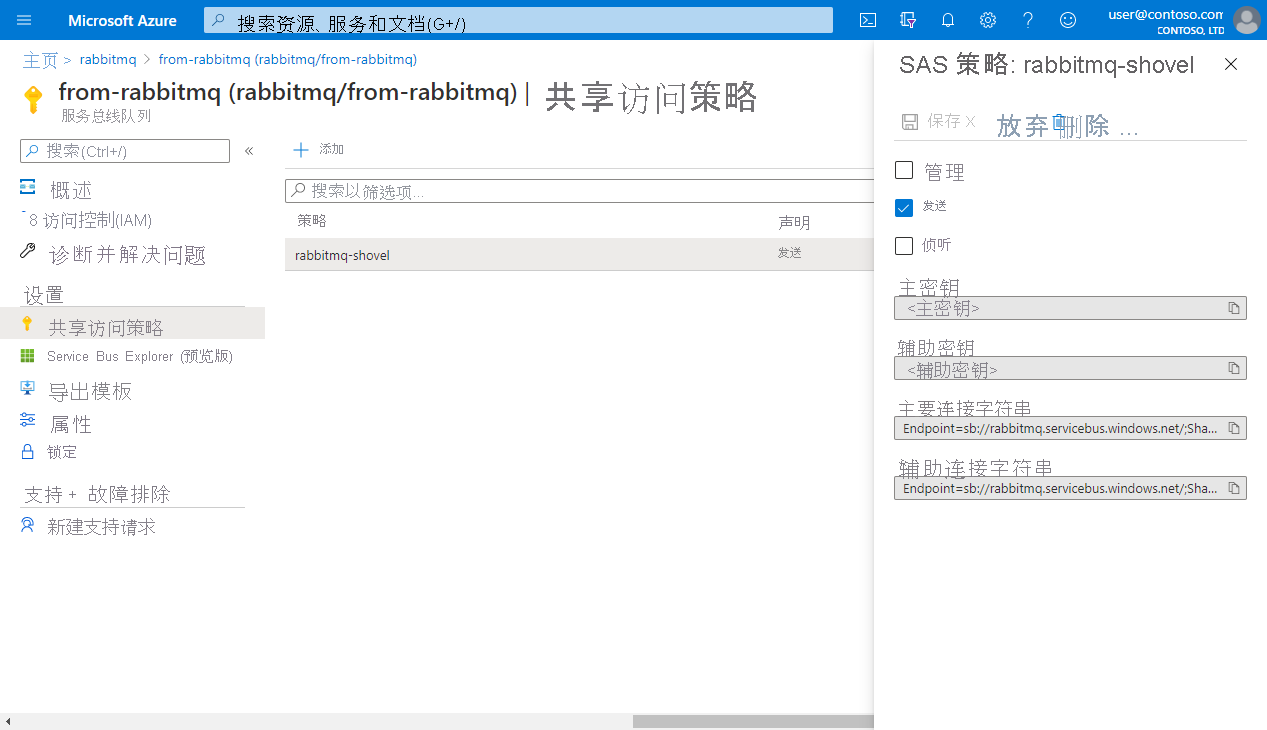The height and width of the screenshot is (730, 1267).
Task: Collapse the sidebar with the « chevron
Action: pos(249,150)
